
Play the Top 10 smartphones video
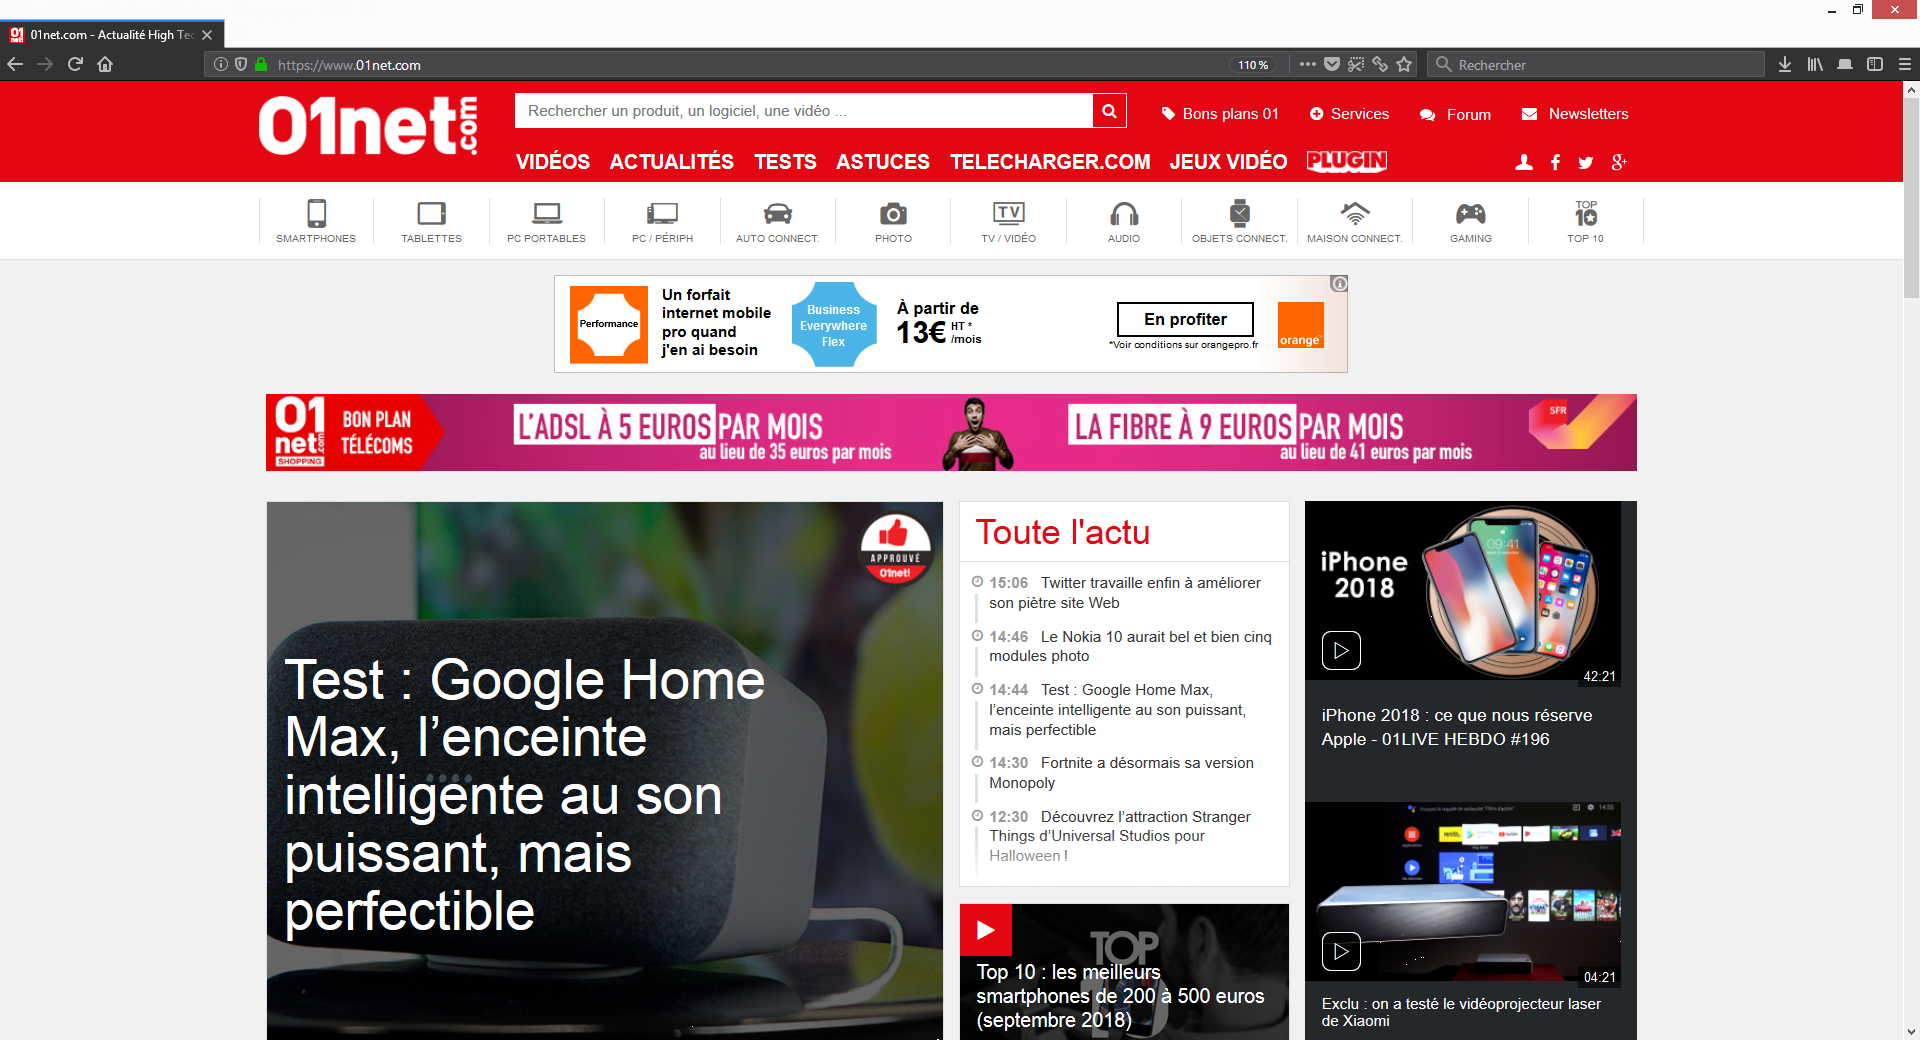coord(986,930)
